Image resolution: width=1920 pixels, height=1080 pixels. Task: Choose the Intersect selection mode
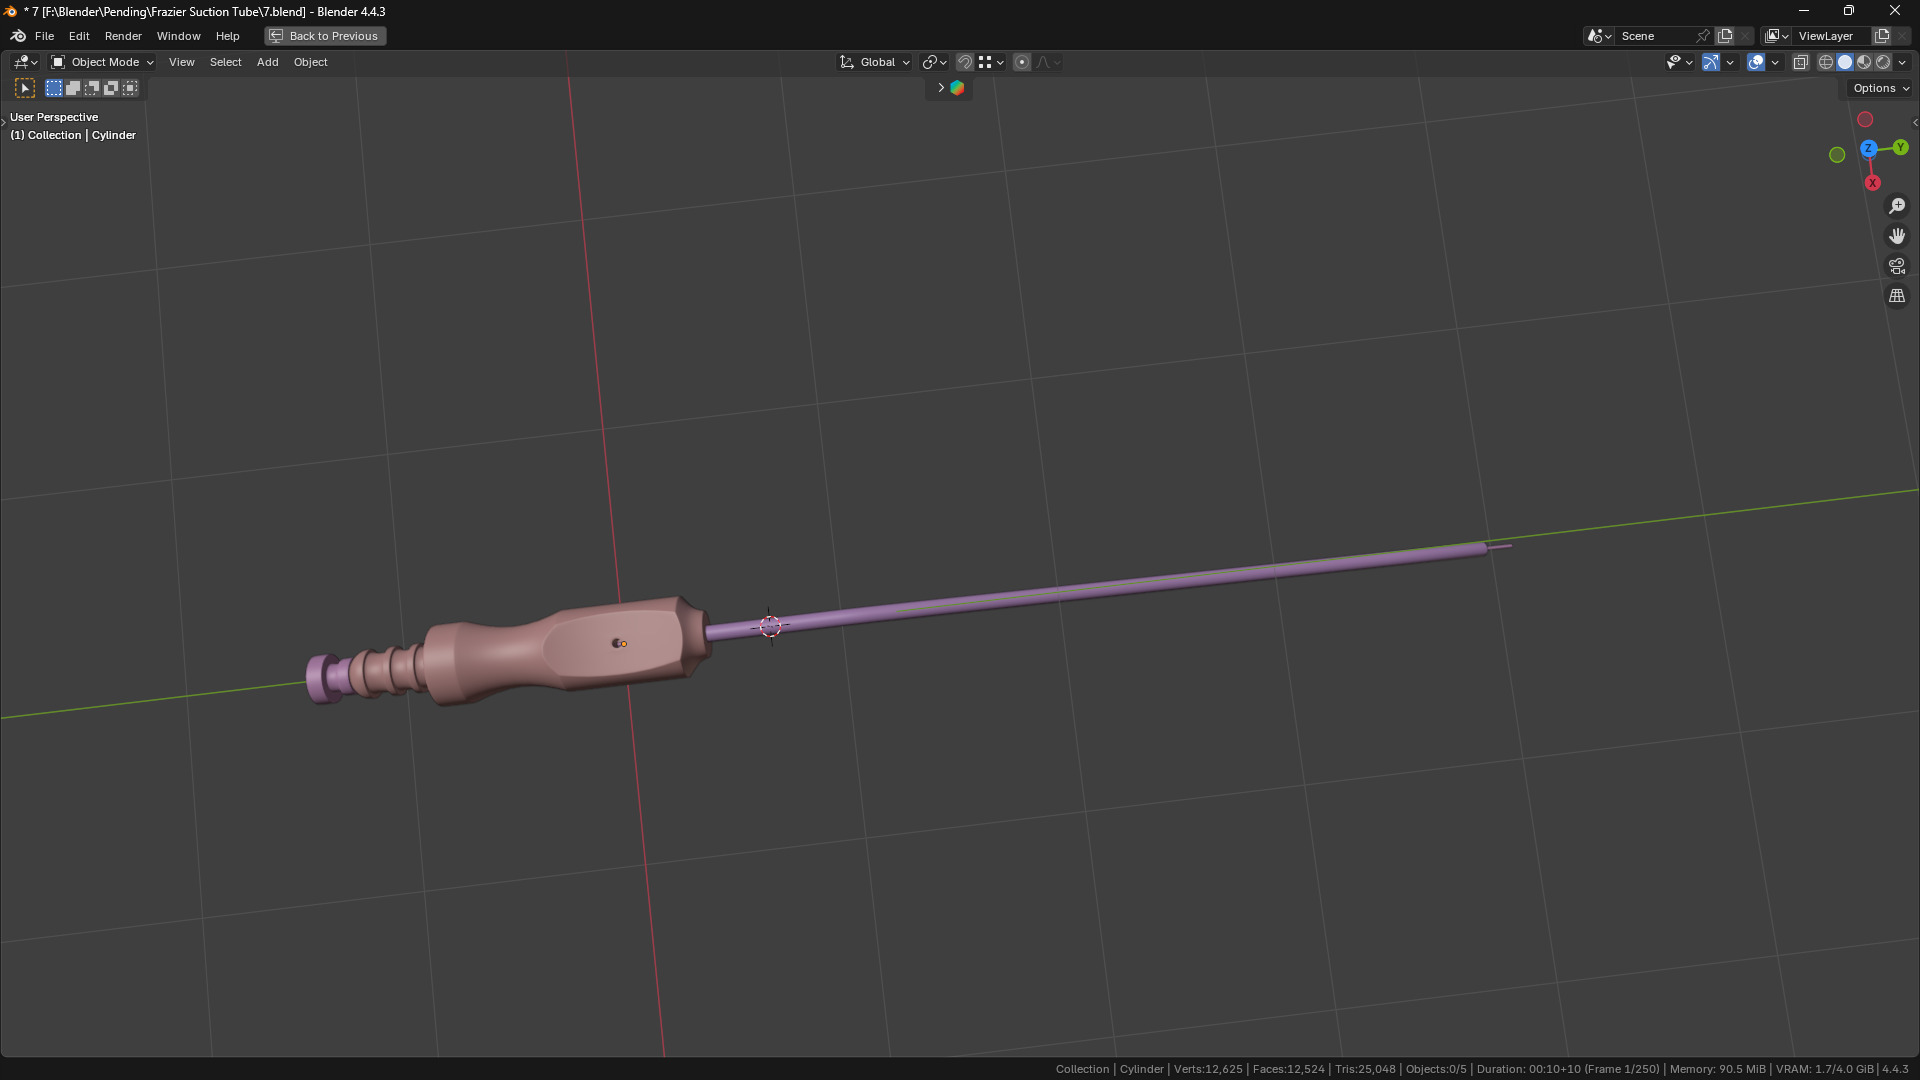(x=130, y=88)
